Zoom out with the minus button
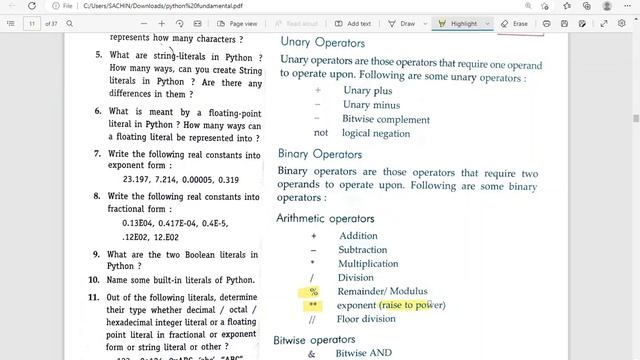640x360 pixels. coord(144,24)
